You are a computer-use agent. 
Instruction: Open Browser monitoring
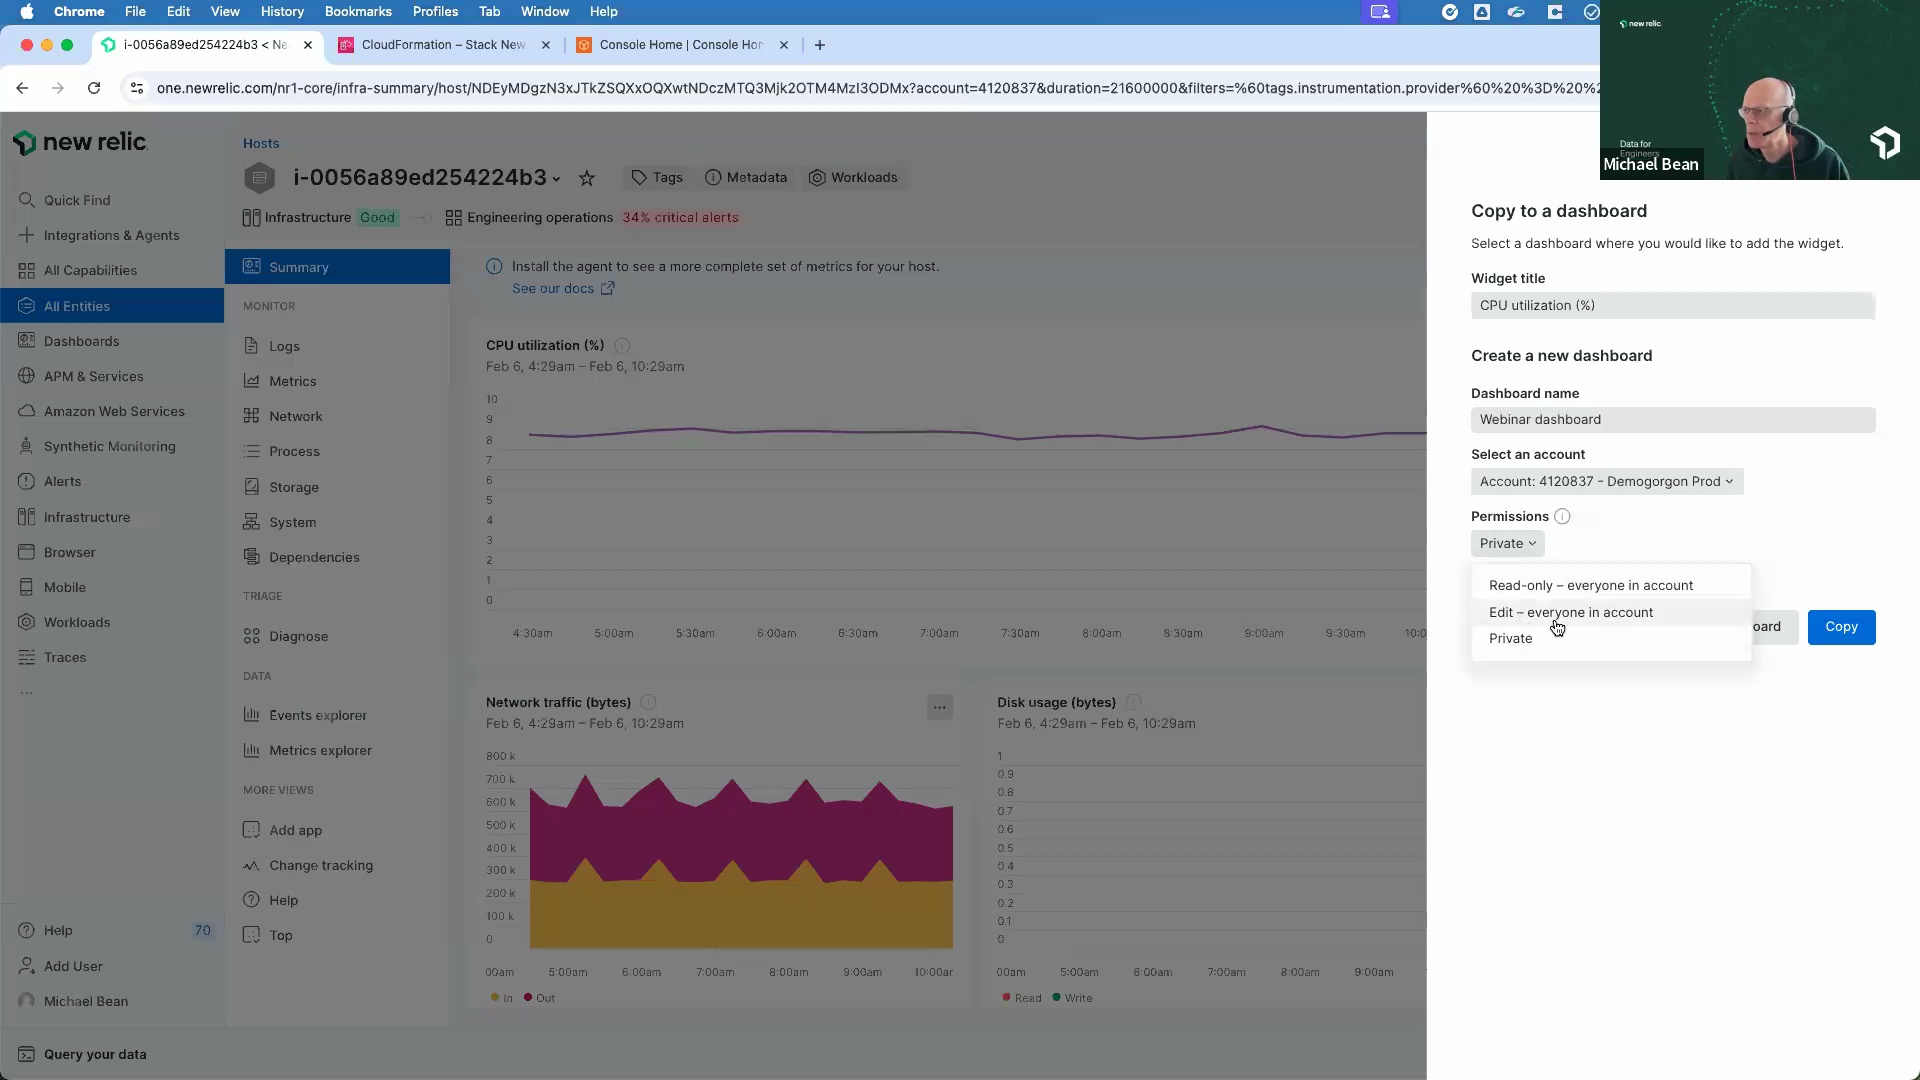pos(56,552)
